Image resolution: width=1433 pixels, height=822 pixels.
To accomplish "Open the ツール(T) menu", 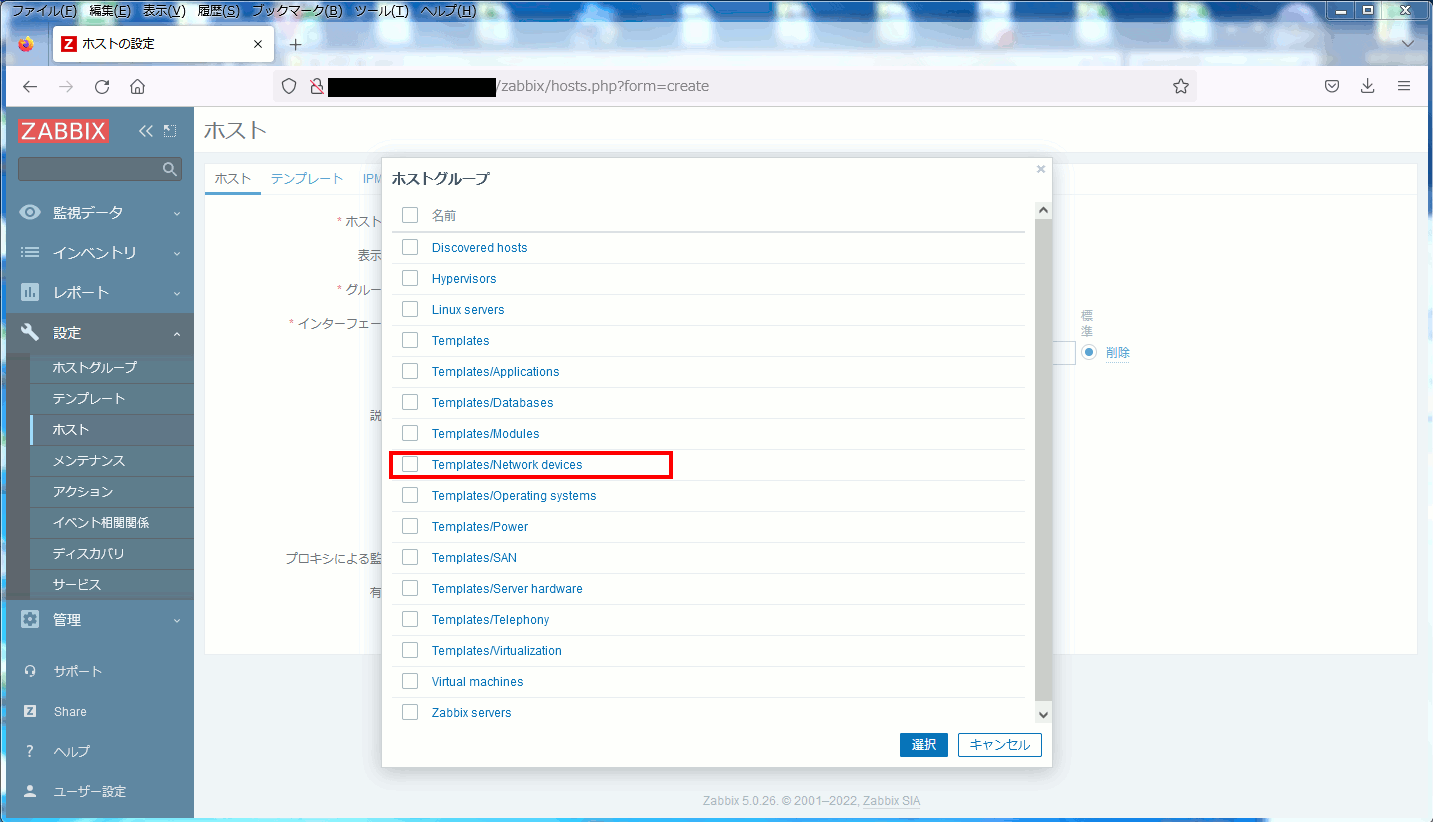I will pos(382,11).
